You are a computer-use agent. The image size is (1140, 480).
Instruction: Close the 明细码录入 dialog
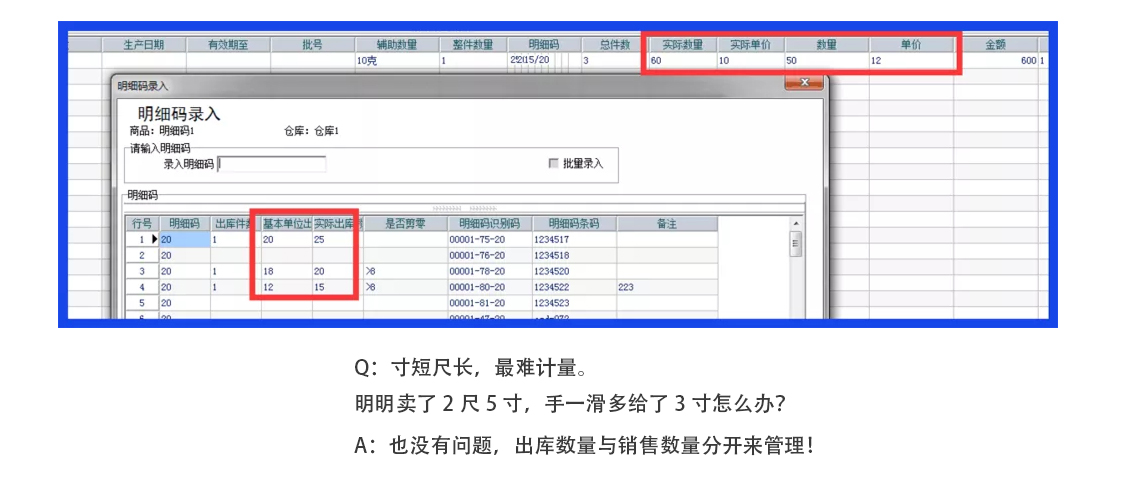[x=803, y=84]
